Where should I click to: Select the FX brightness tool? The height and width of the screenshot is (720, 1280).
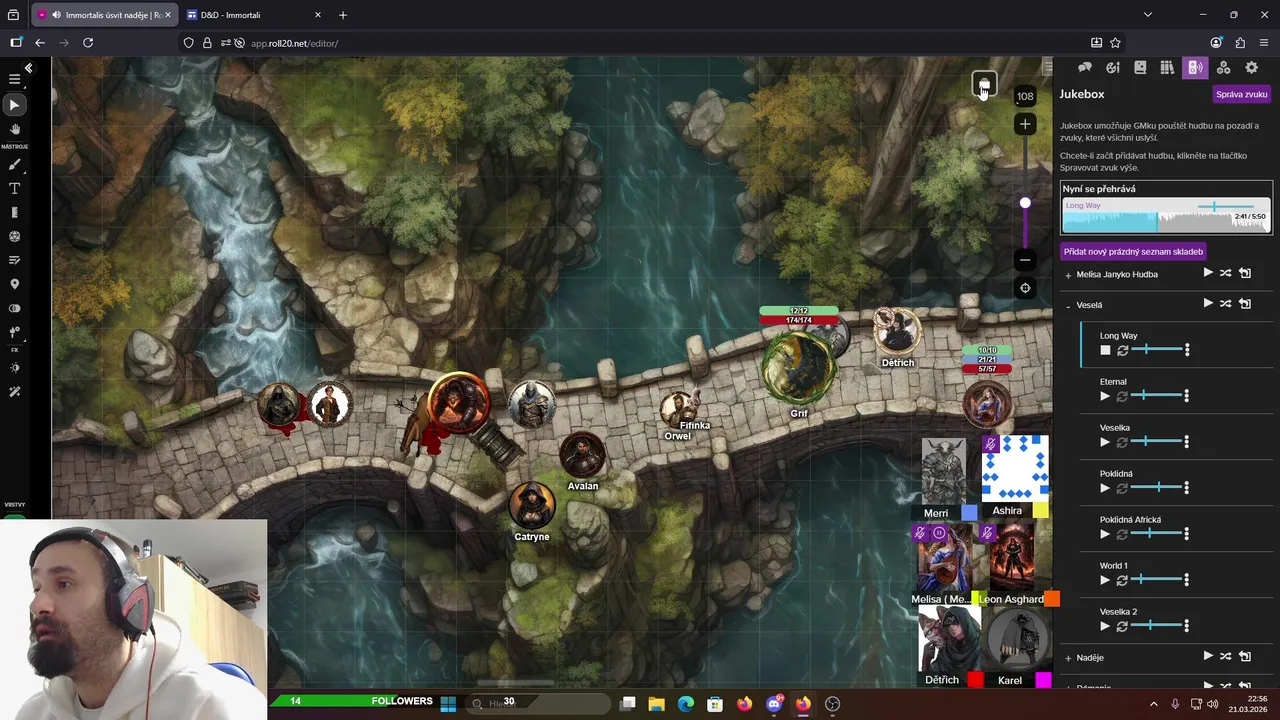click(x=14, y=368)
